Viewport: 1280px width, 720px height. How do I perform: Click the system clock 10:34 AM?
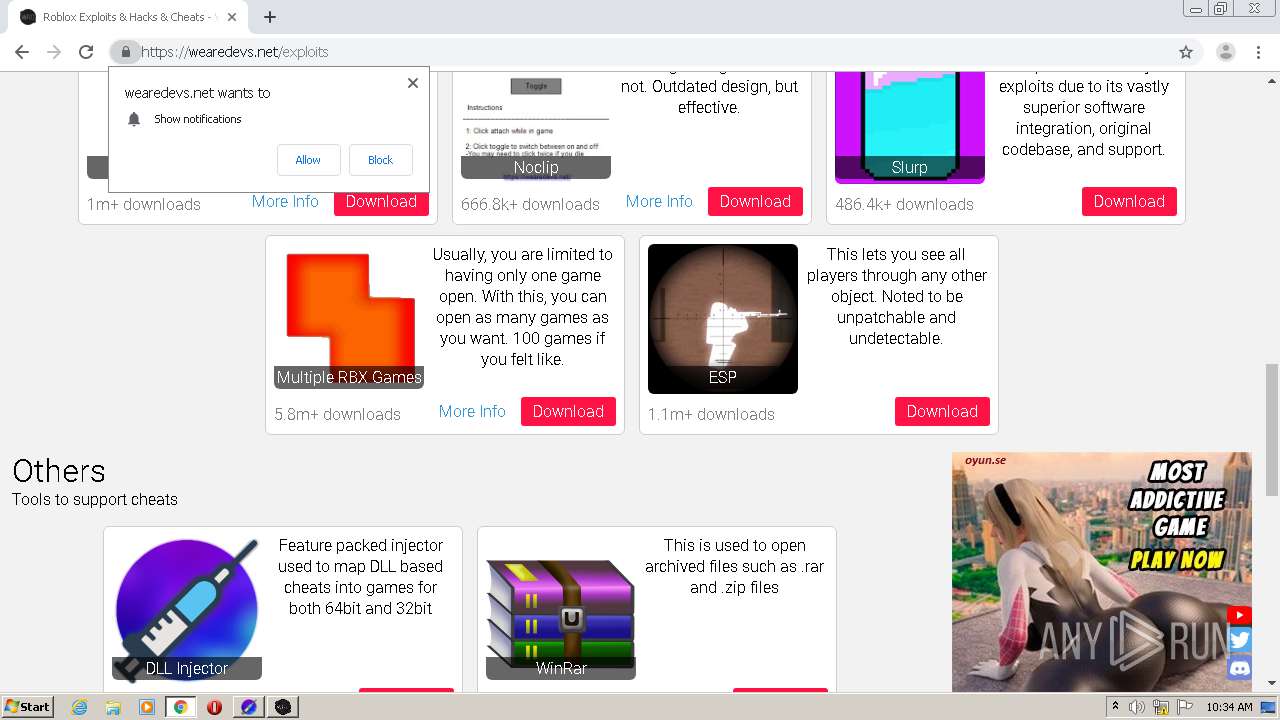1229,707
